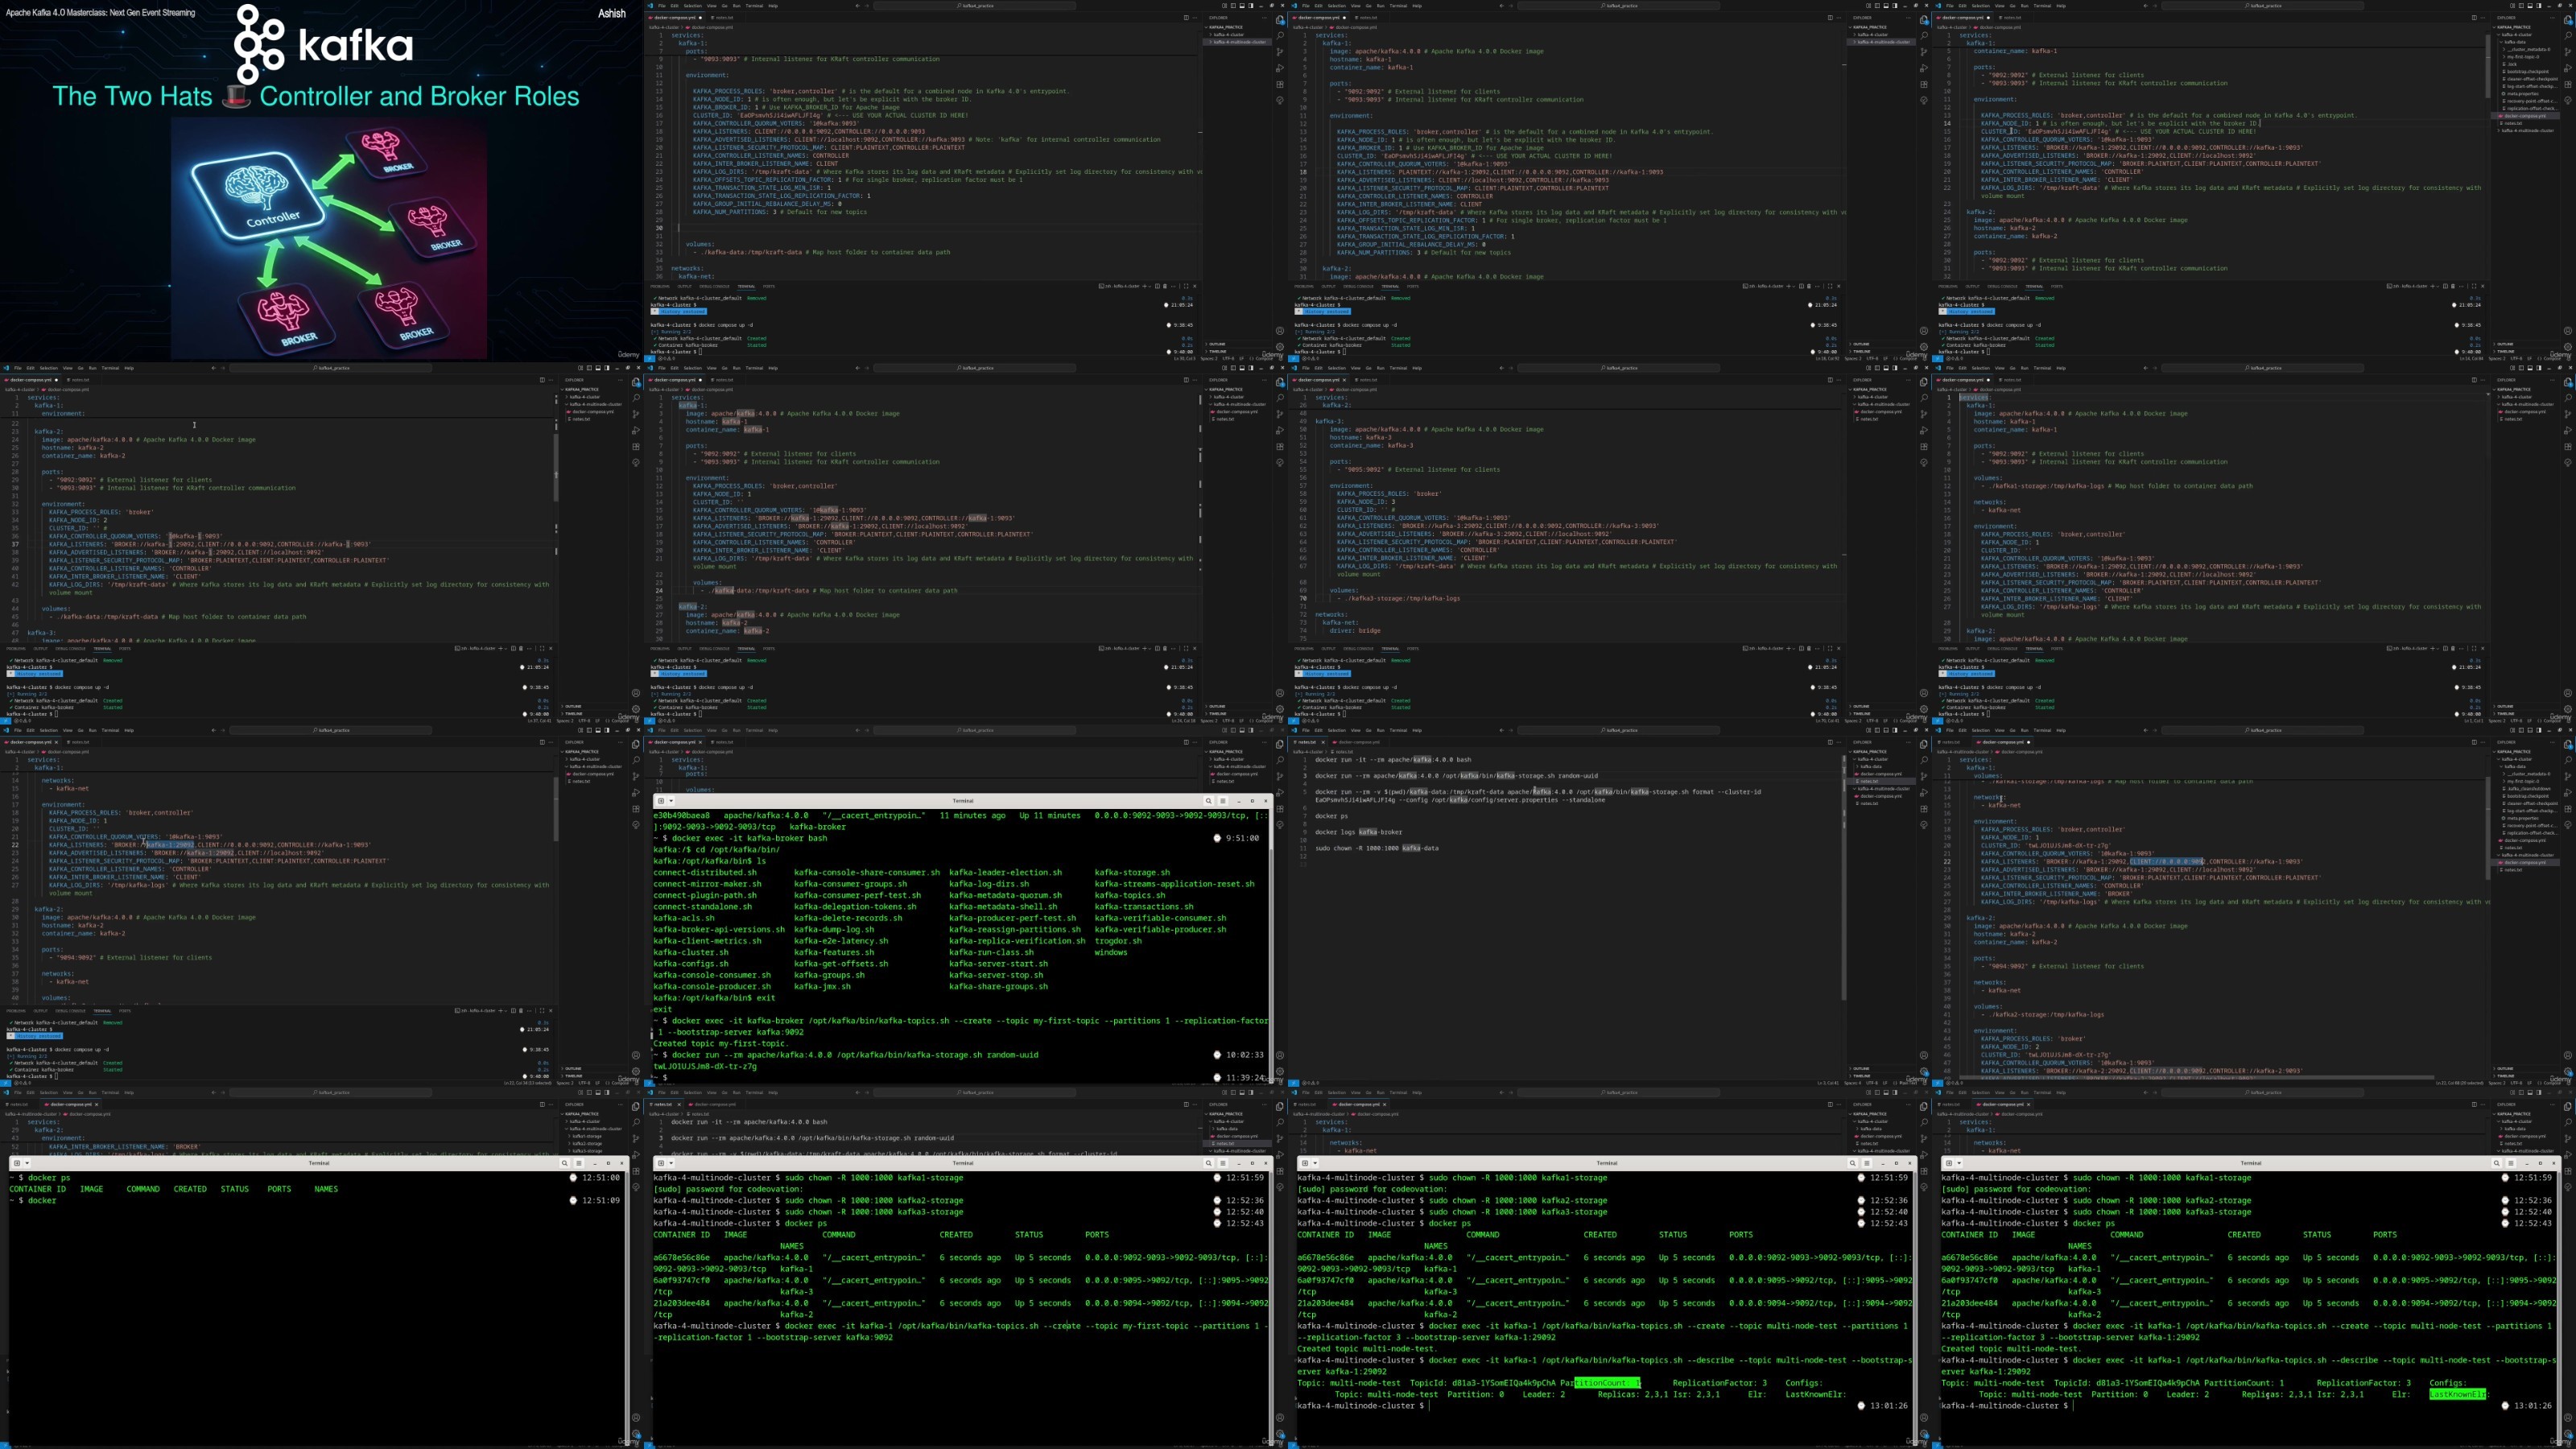Open hamburger menu in empty docker ps terminal
This screenshot has height=1449, width=2576.
point(578,1163)
